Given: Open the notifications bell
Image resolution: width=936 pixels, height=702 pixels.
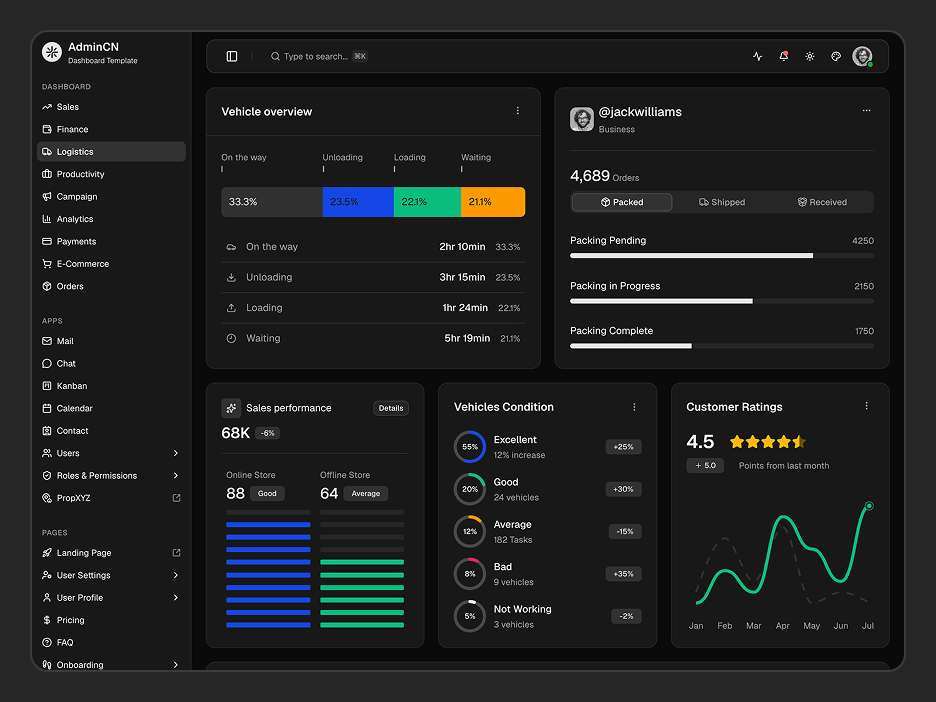Looking at the screenshot, I should coord(784,56).
